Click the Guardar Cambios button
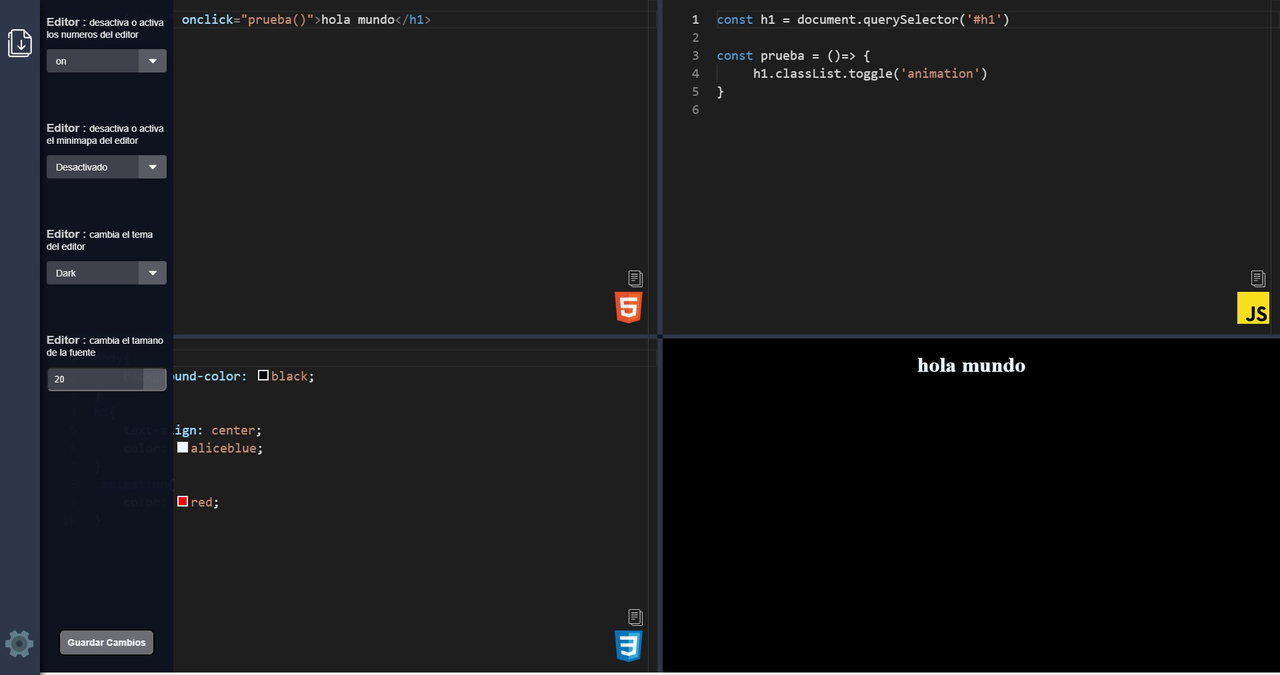This screenshot has height=675, width=1280. click(x=106, y=642)
